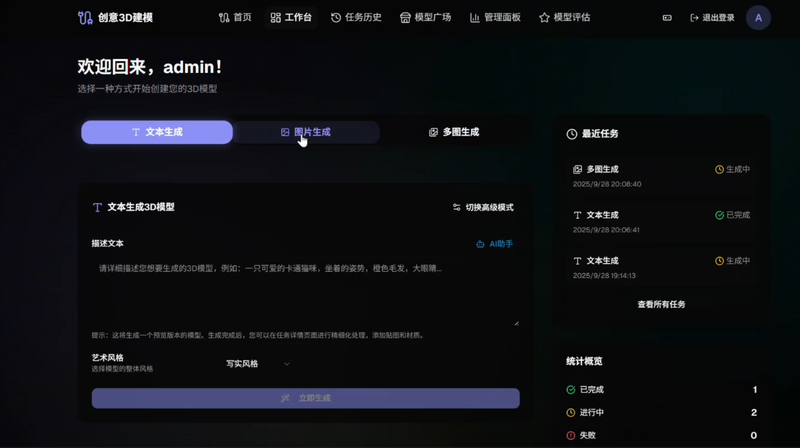The image size is (800, 448).
Task: Open the 写实风格 art style dropdown
Action: pyautogui.click(x=258, y=364)
